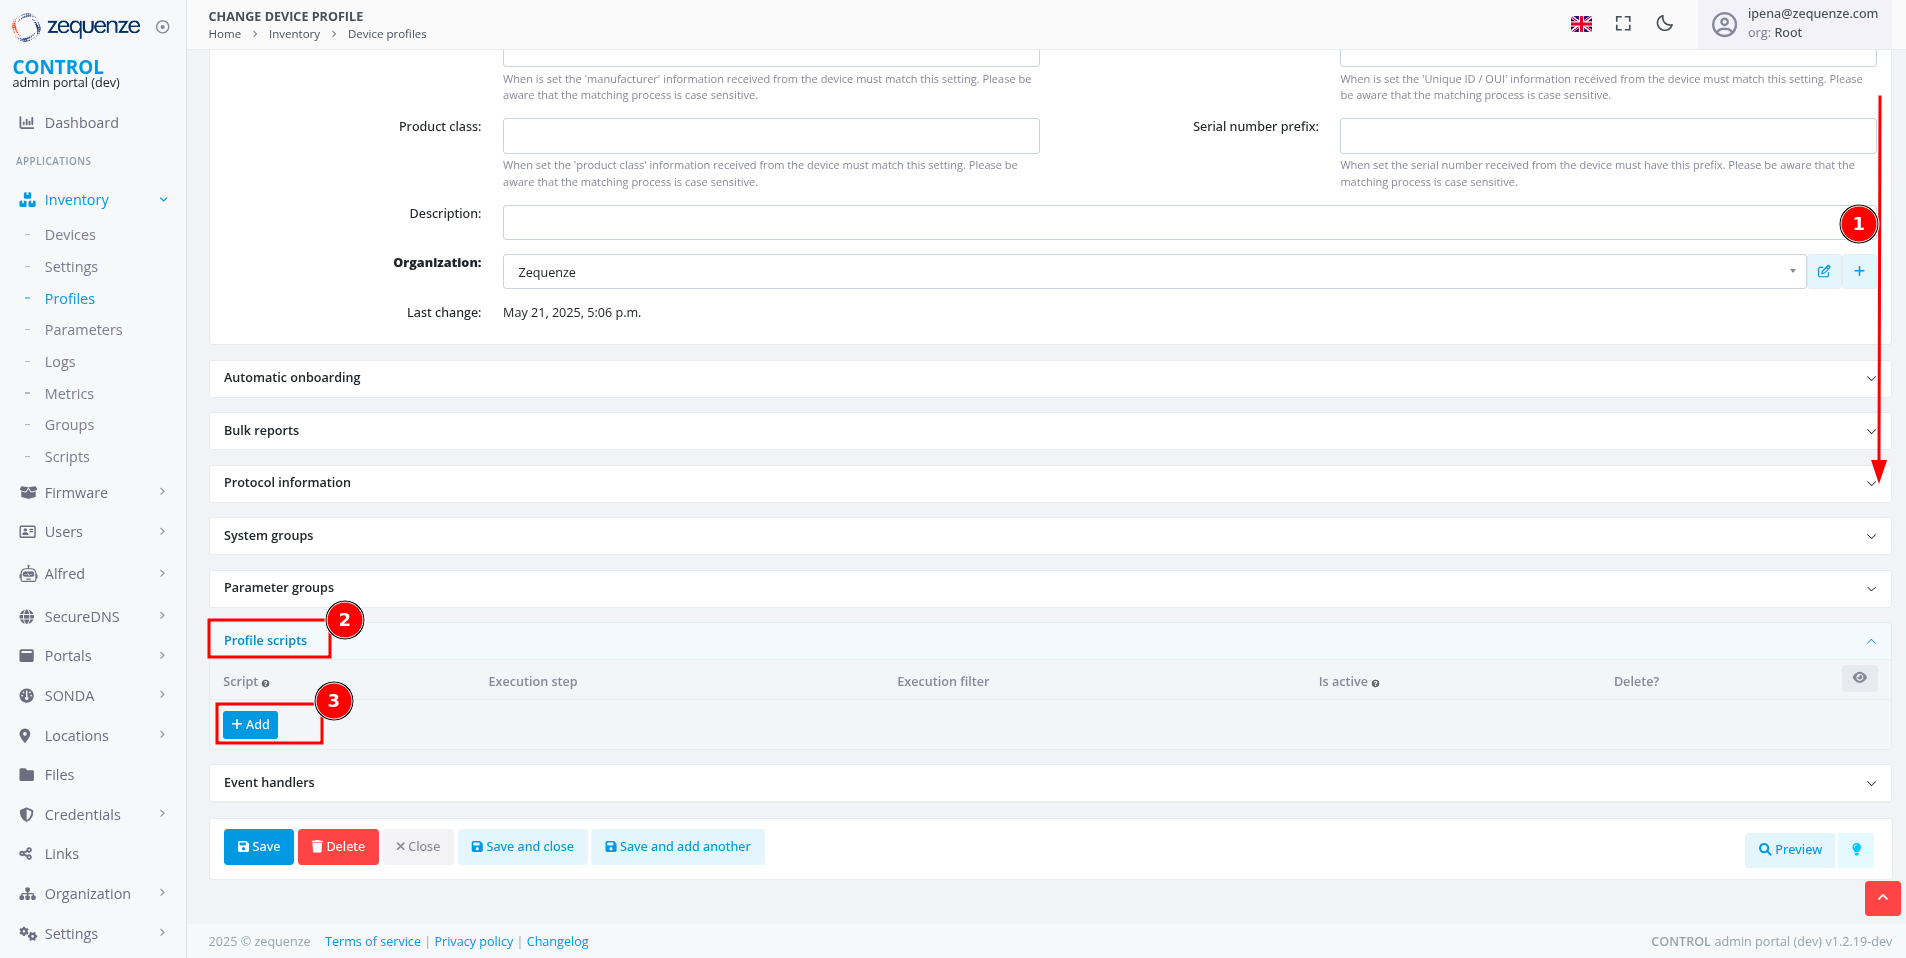
Task: Expand the Automatic onboarding section
Action: coord(1049,378)
